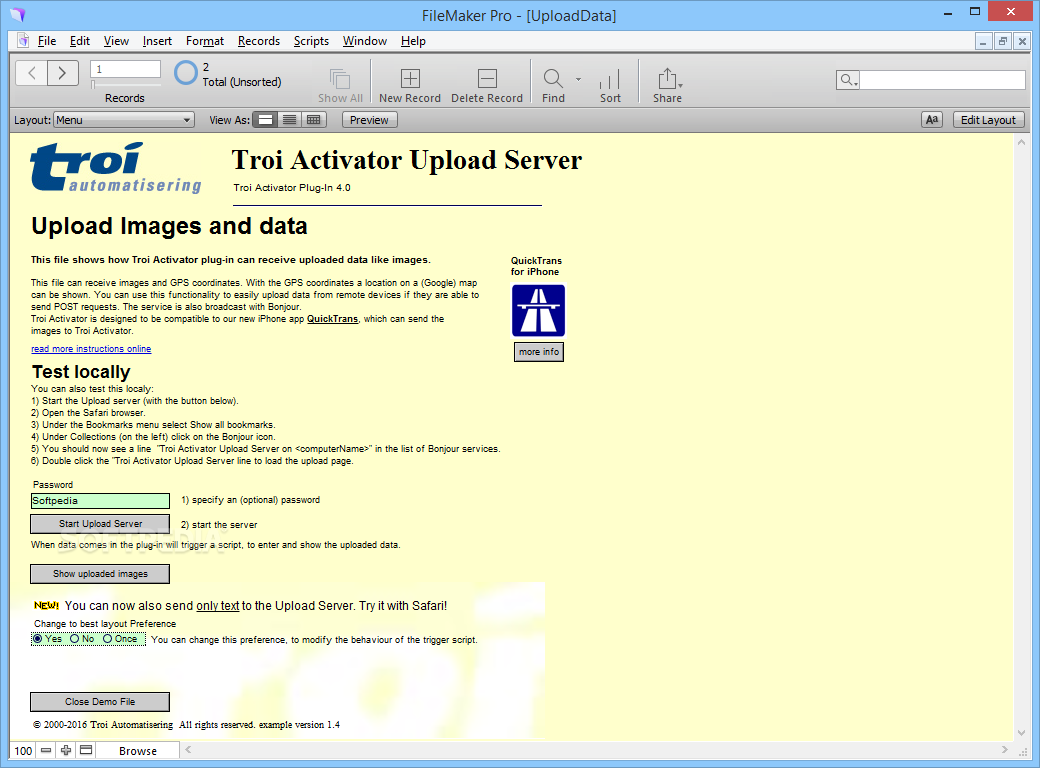The height and width of the screenshot is (768, 1040).
Task: Click the horizontal scrollbar right arrow
Action: coord(1005,750)
